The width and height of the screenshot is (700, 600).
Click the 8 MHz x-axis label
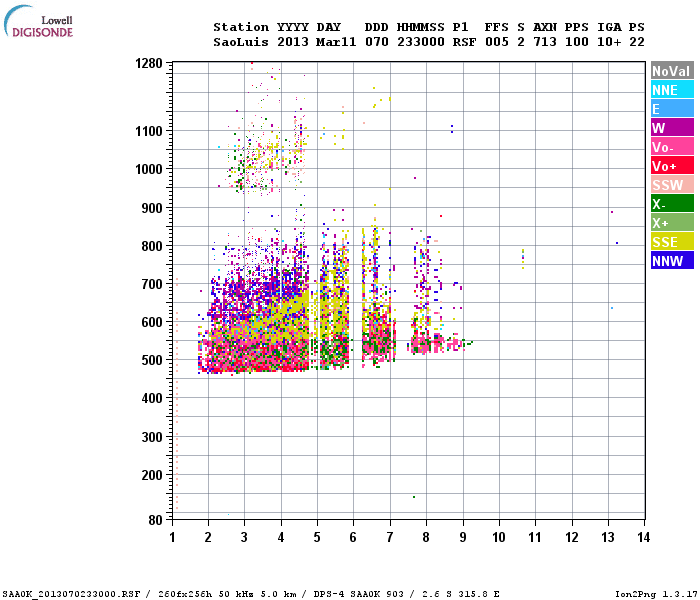(426, 537)
